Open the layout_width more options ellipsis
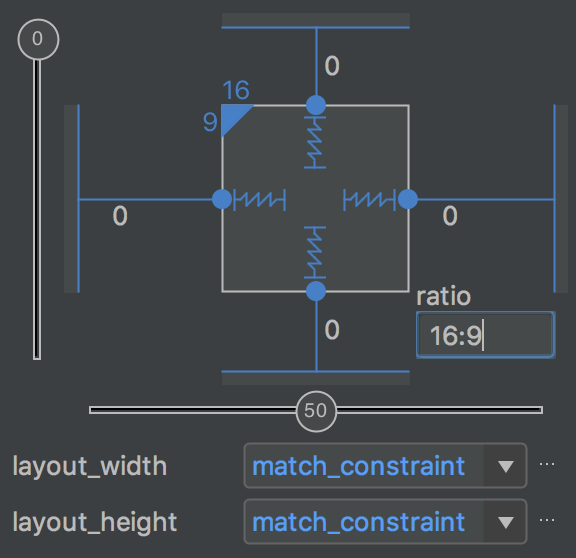This screenshot has width=576, height=558. [547, 465]
